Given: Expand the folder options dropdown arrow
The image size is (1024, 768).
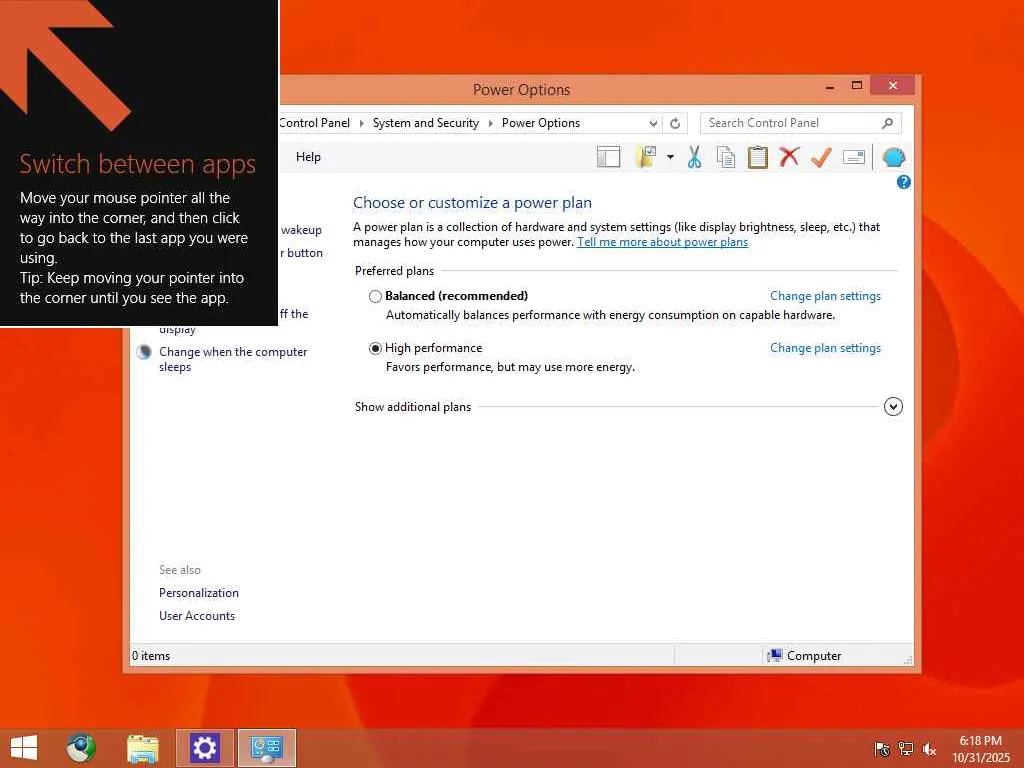Looking at the screenshot, I should [x=670, y=157].
